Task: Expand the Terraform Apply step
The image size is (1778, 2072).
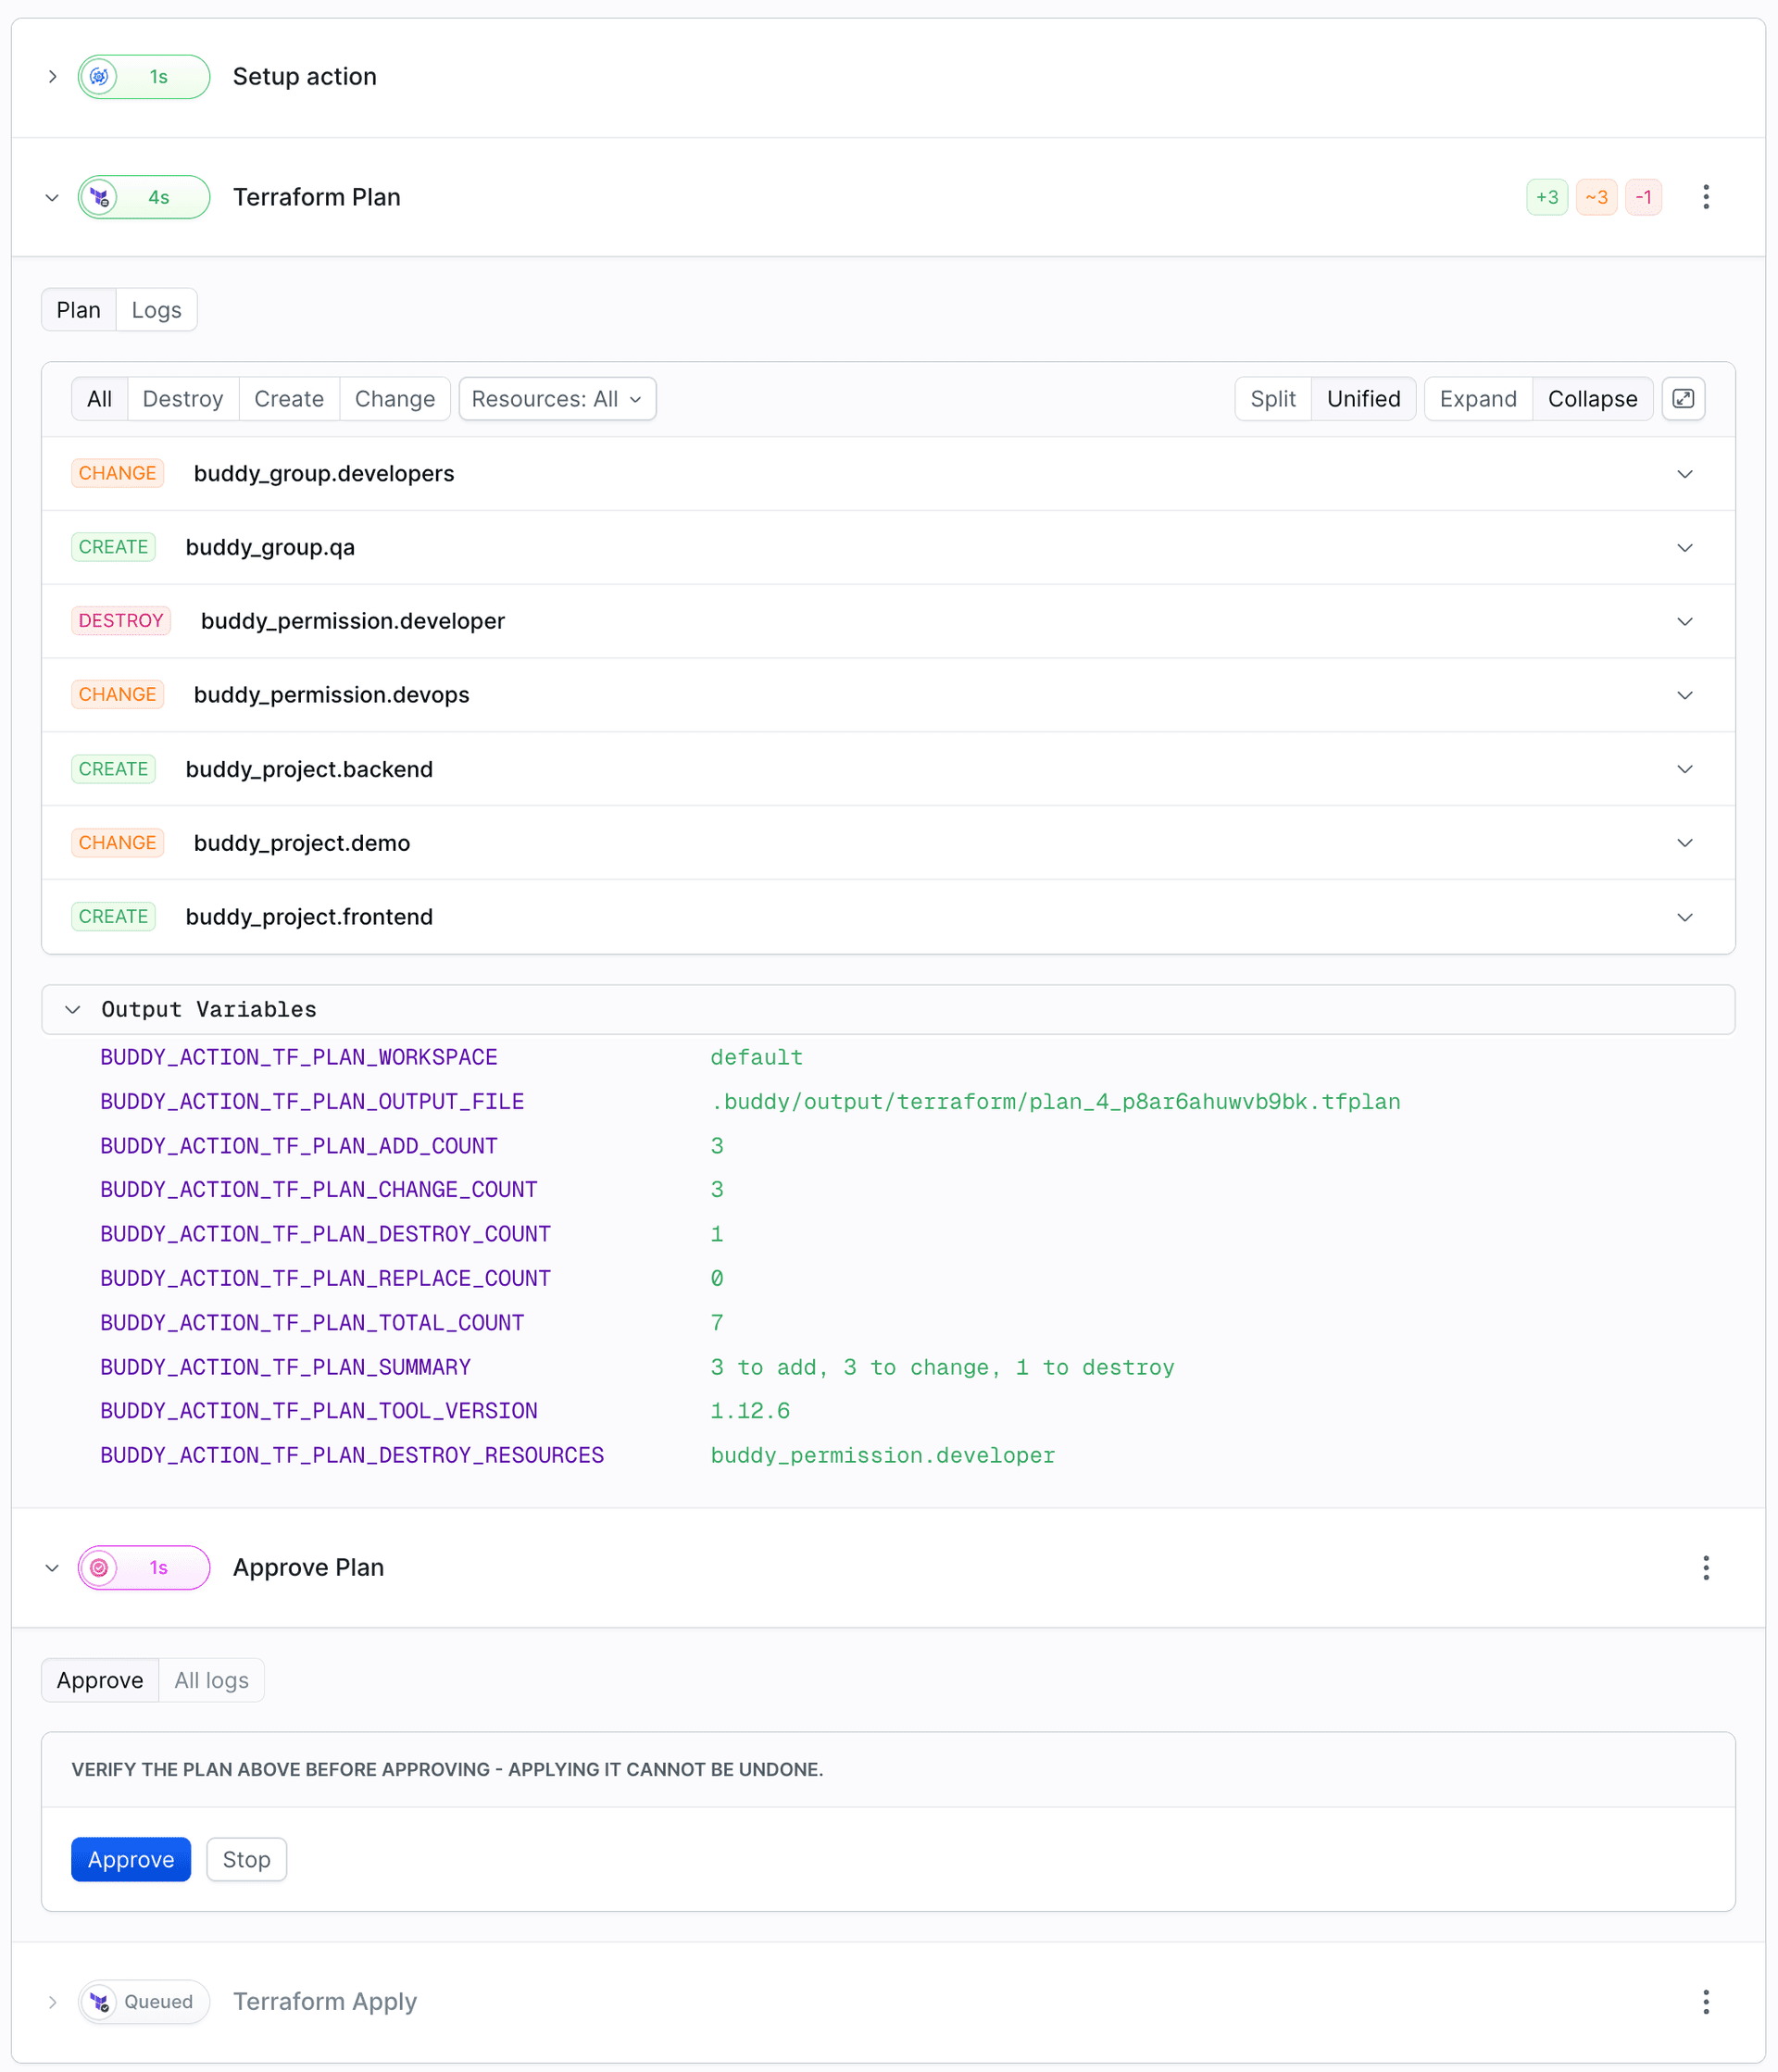Action: [52, 2001]
